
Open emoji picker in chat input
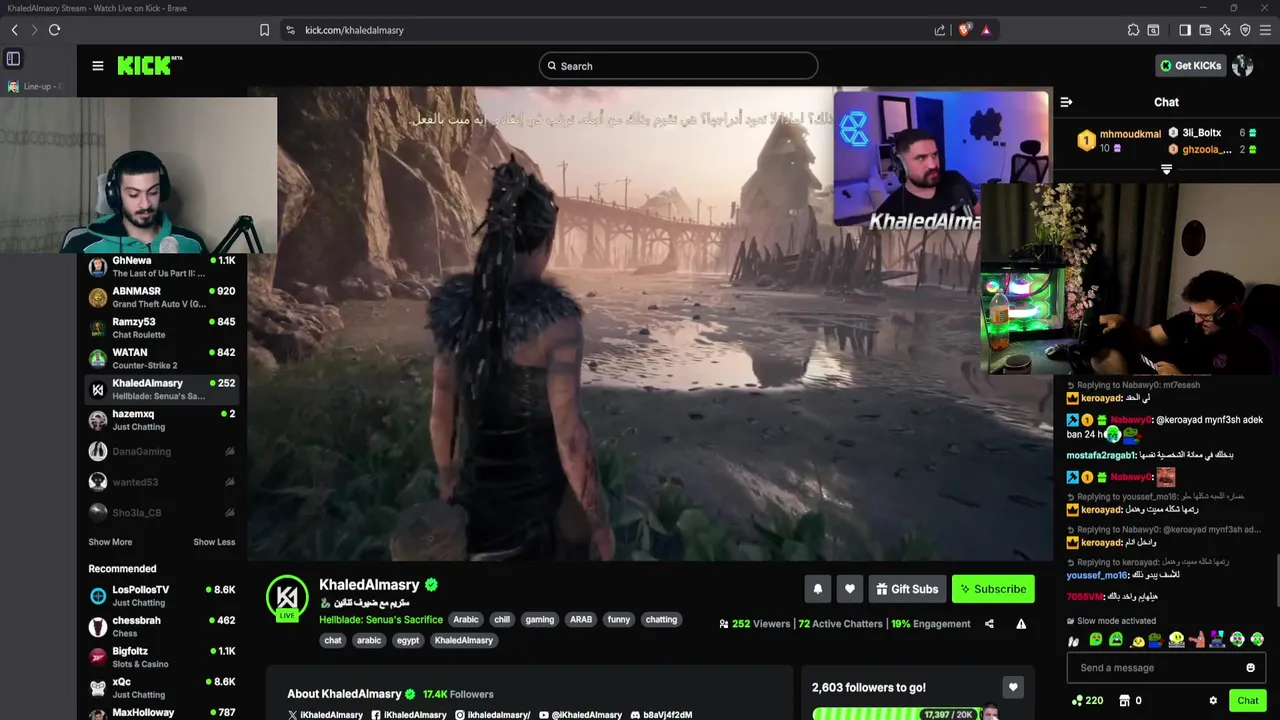(x=1250, y=668)
